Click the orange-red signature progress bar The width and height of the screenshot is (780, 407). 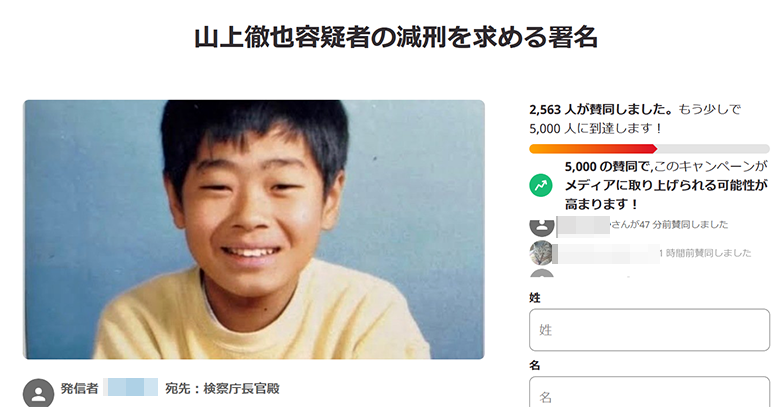tap(649, 148)
